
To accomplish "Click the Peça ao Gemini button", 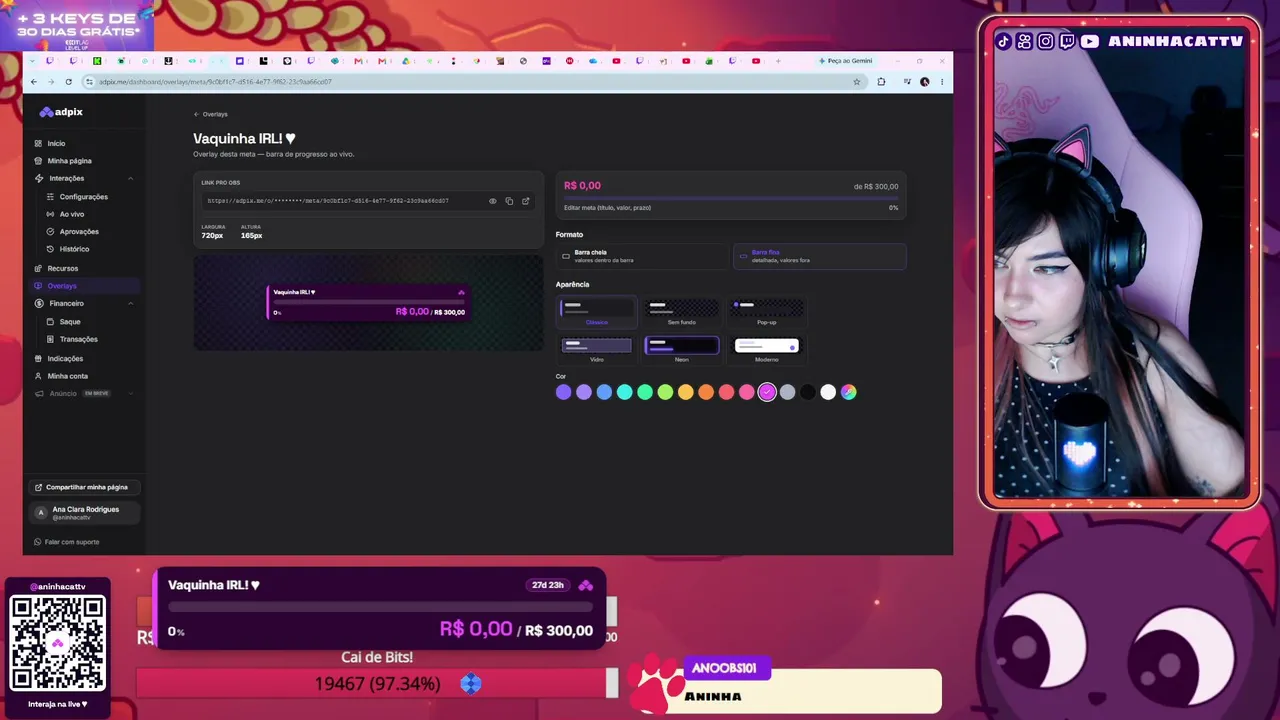I will (846, 61).
